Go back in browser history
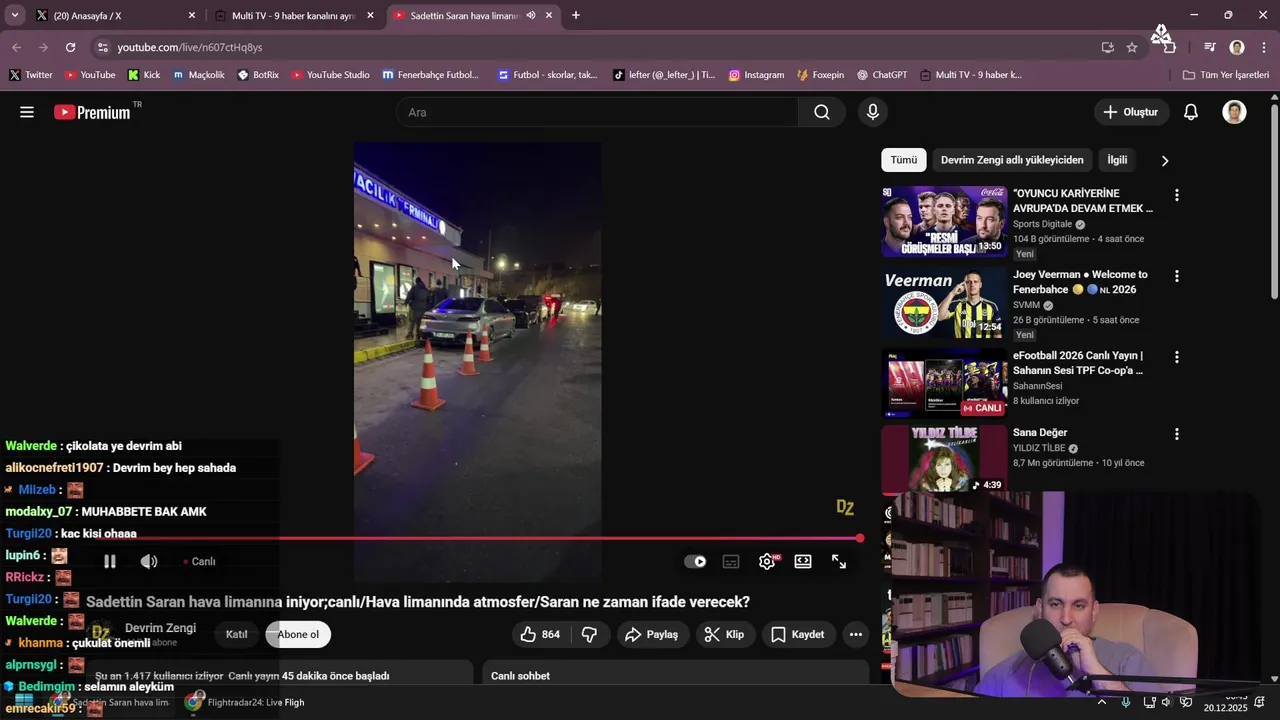 [17, 47]
